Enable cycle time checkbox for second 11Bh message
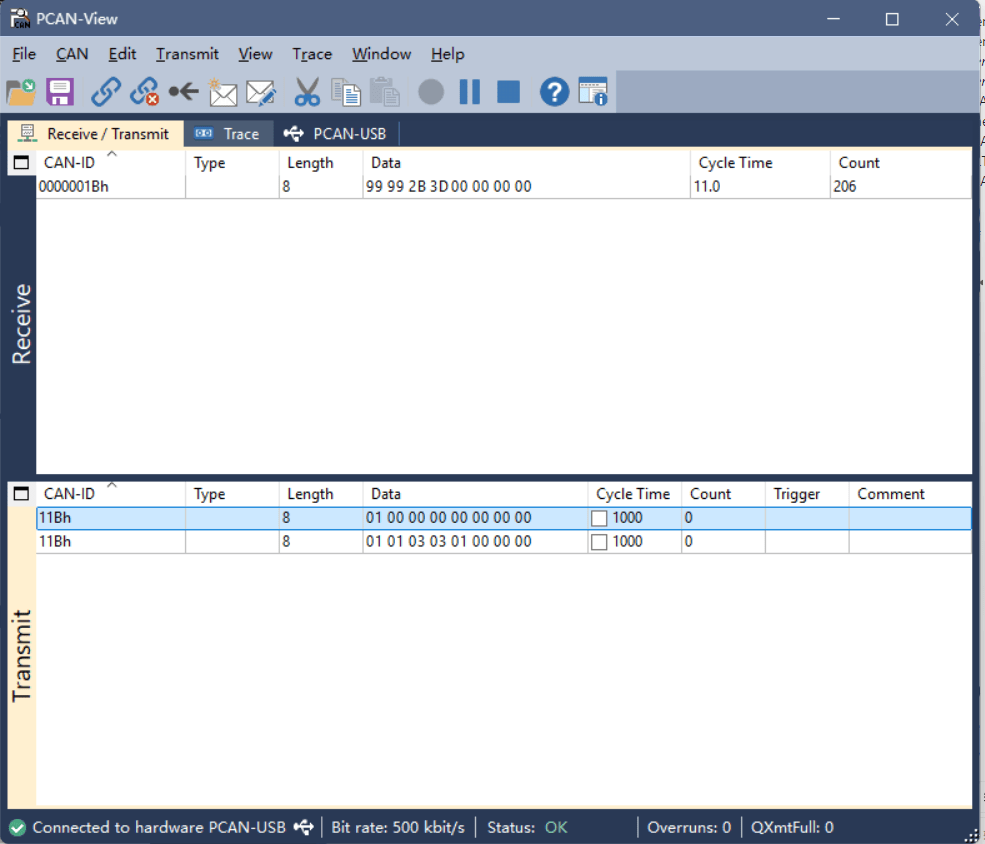 (x=600, y=542)
